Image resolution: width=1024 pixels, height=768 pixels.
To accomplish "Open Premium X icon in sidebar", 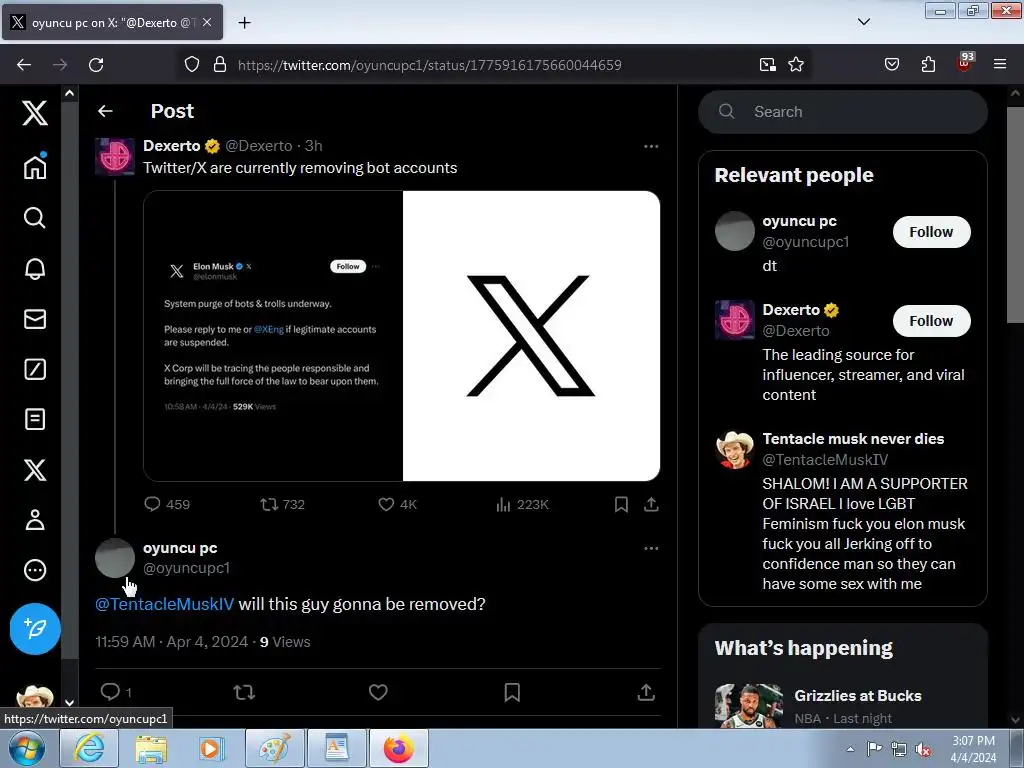I will (x=35, y=470).
